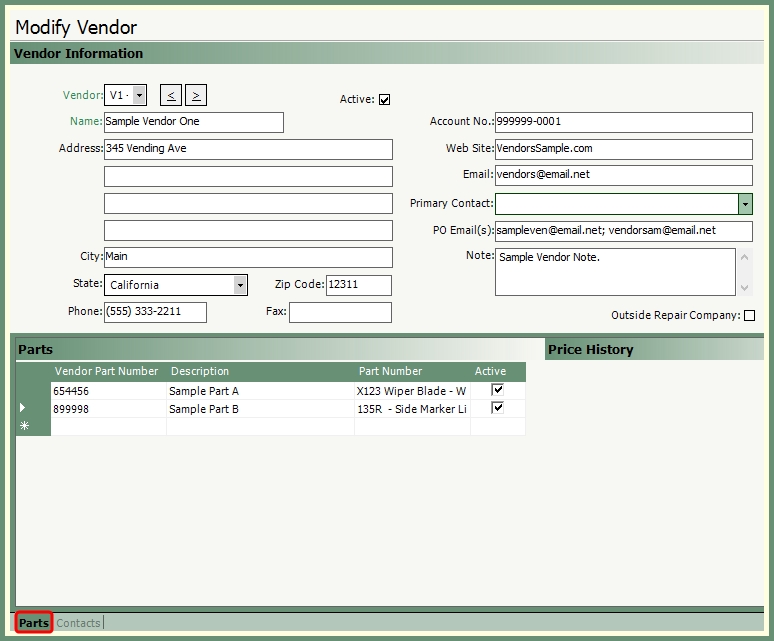Sort by Vendor Part Number column header

106,371
